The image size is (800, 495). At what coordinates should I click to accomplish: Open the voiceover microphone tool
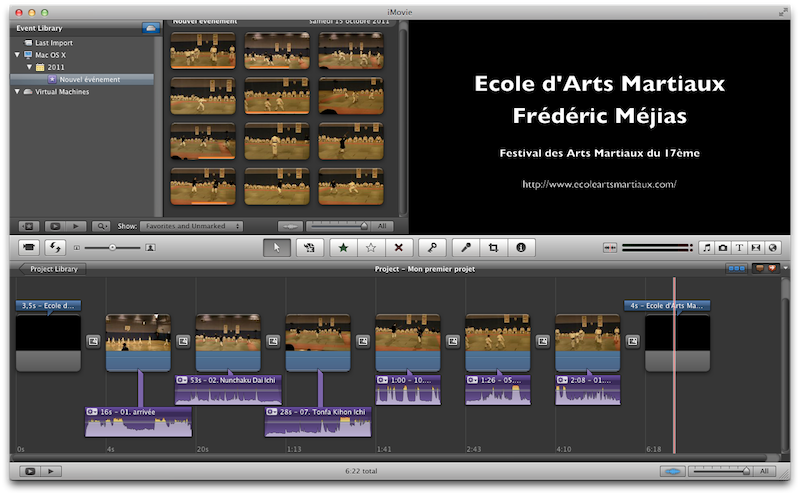(x=466, y=248)
